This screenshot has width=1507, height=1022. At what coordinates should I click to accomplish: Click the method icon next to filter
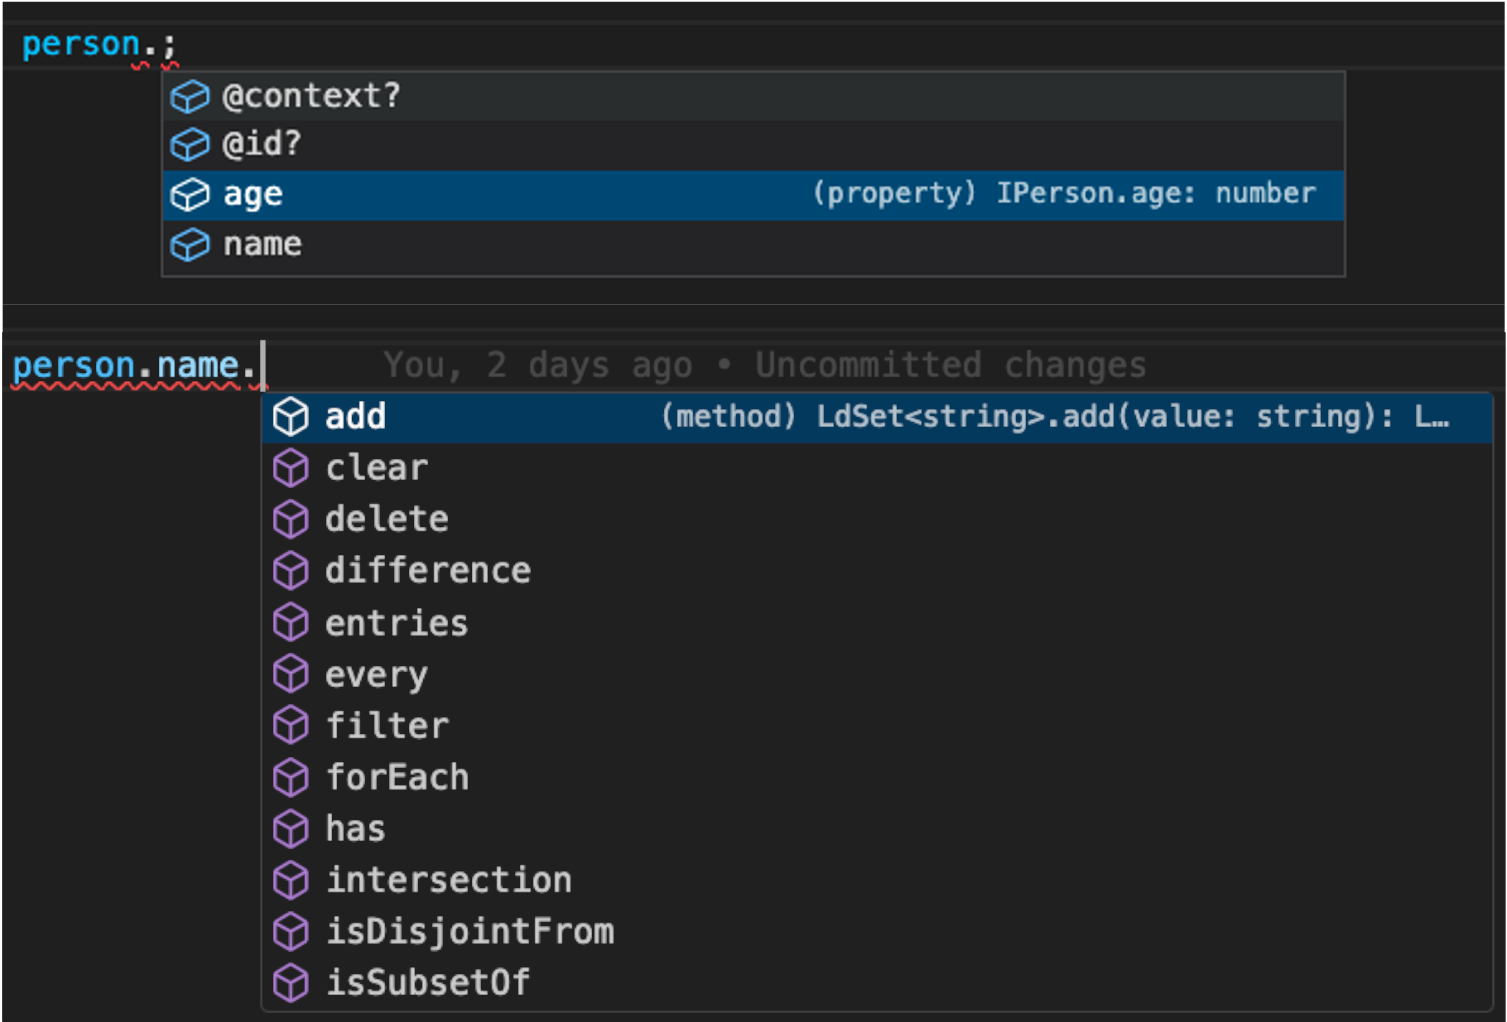click(291, 726)
